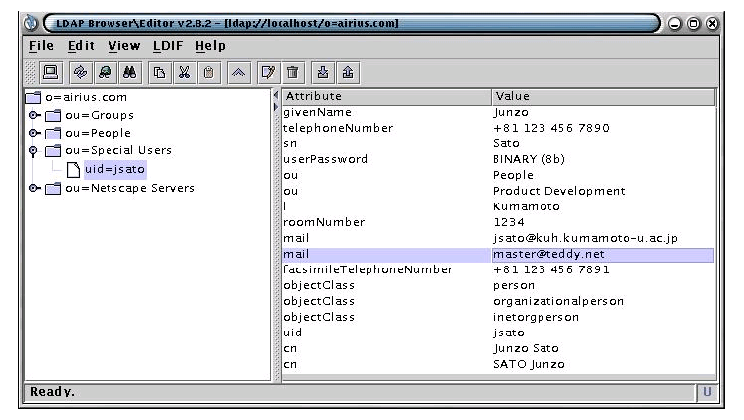Open the File menu
The height and width of the screenshot is (420, 744).
tap(41, 46)
